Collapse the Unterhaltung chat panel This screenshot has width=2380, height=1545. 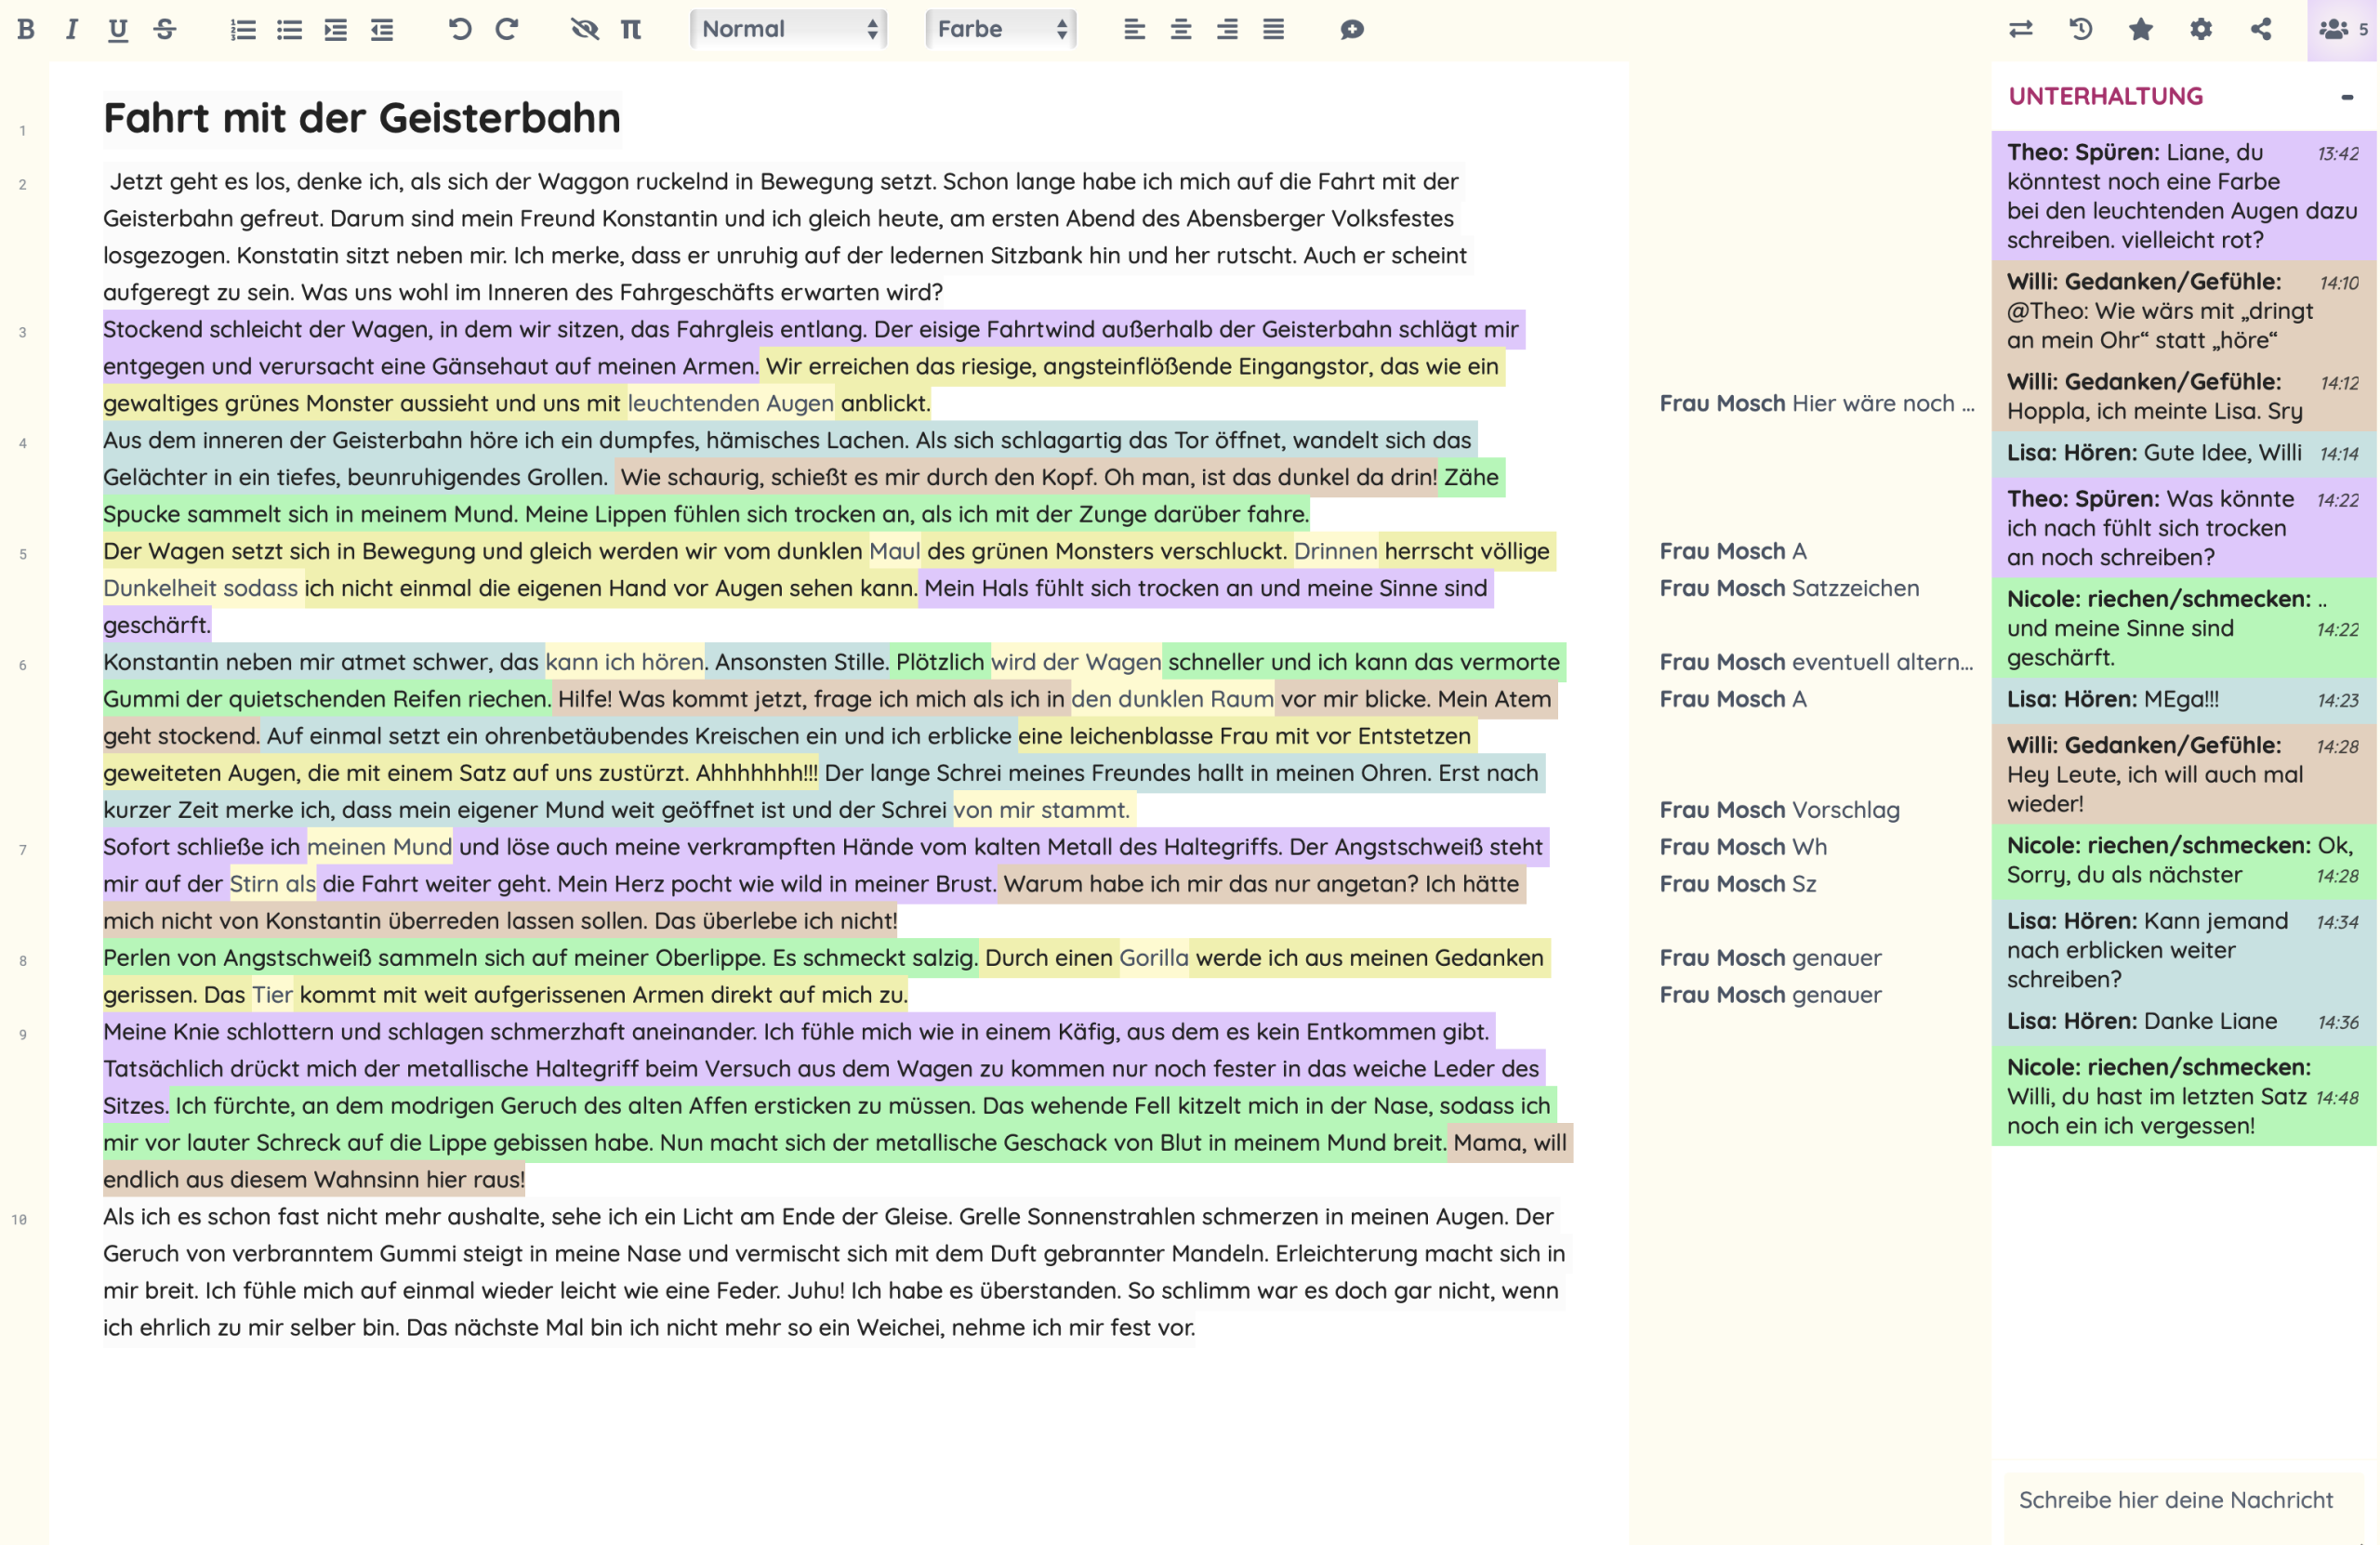2346,97
